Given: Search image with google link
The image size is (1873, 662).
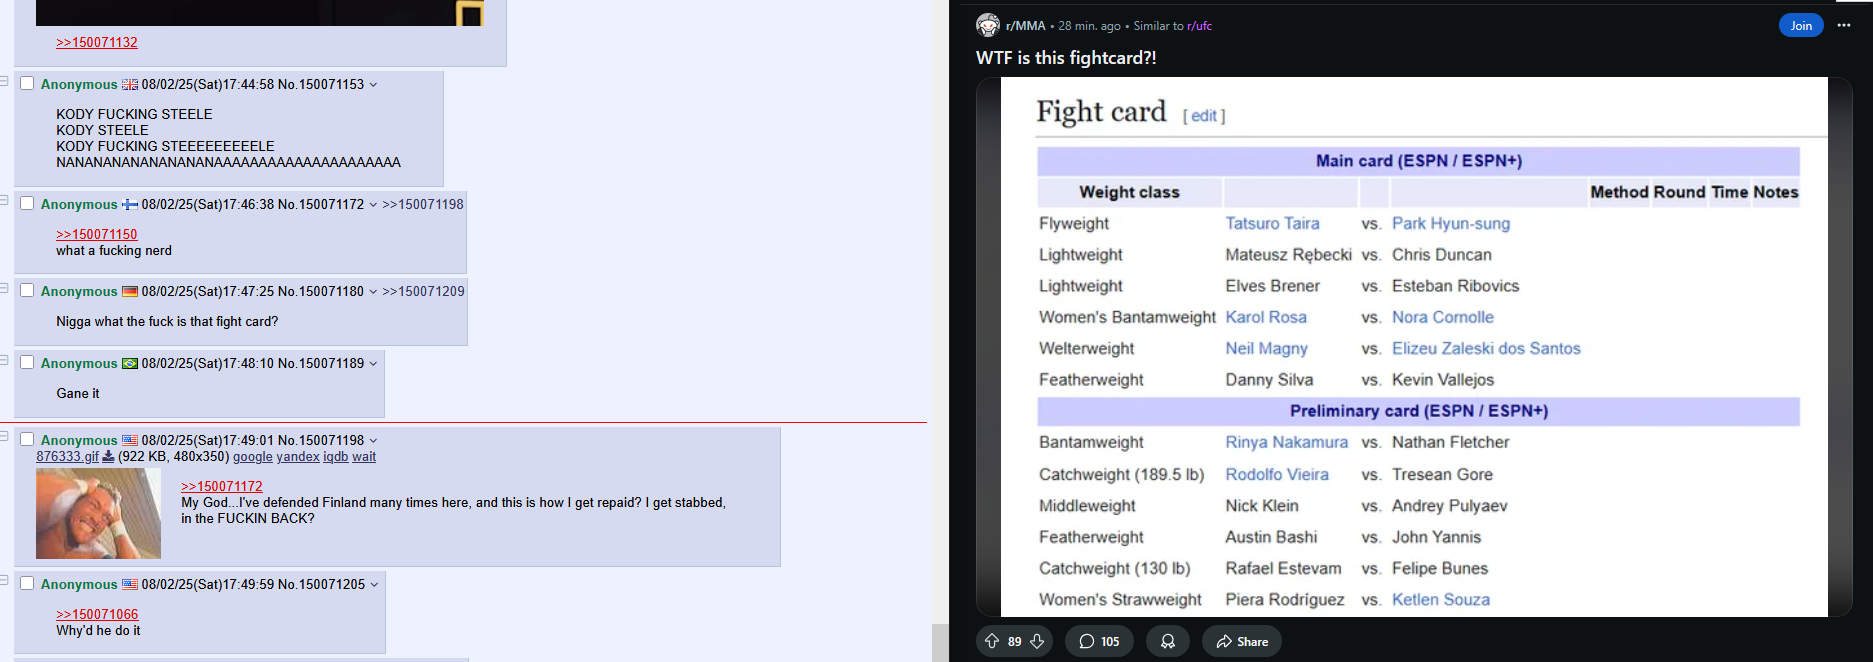Looking at the screenshot, I should [x=253, y=456].
